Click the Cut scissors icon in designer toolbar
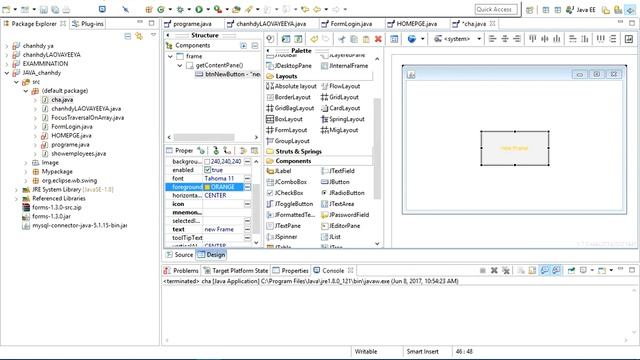640x360 pixels. pos(342,39)
